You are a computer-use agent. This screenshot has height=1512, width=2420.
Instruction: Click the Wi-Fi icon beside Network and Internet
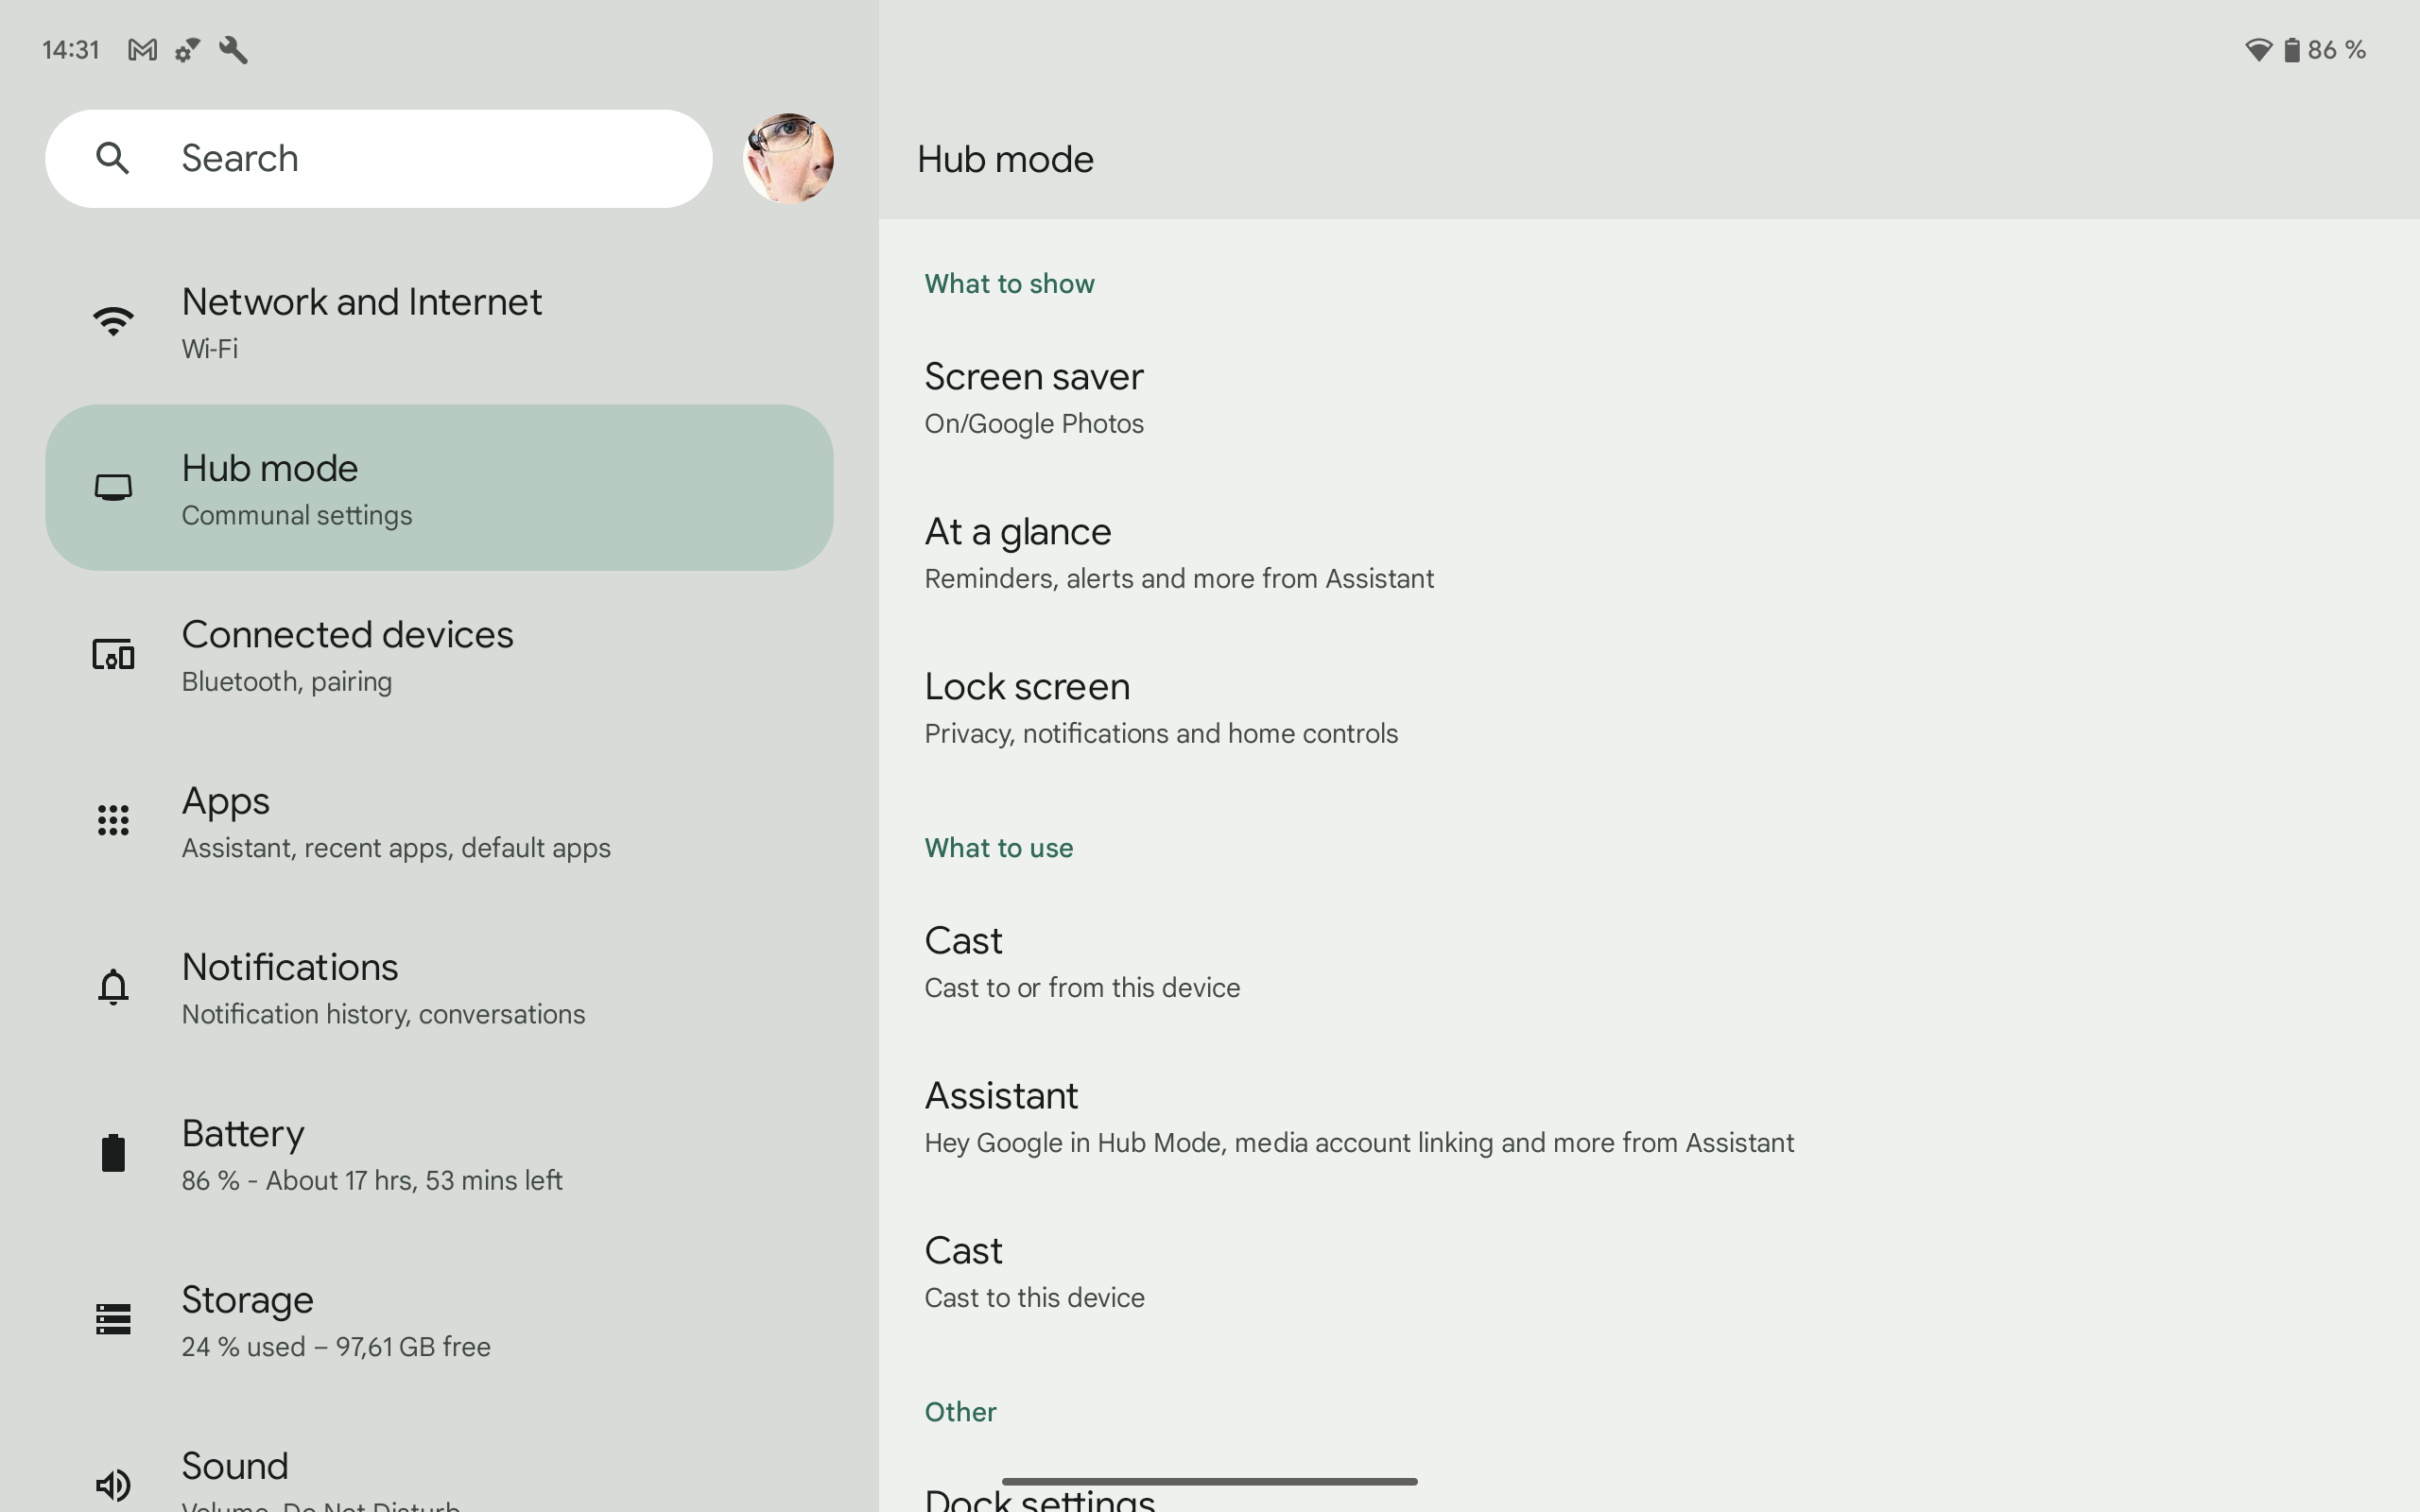tap(113, 322)
